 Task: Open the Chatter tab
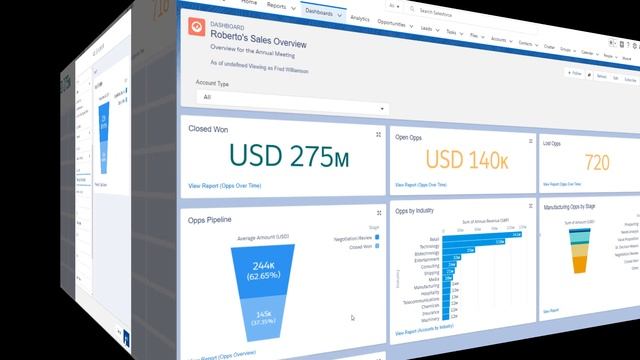click(549, 47)
